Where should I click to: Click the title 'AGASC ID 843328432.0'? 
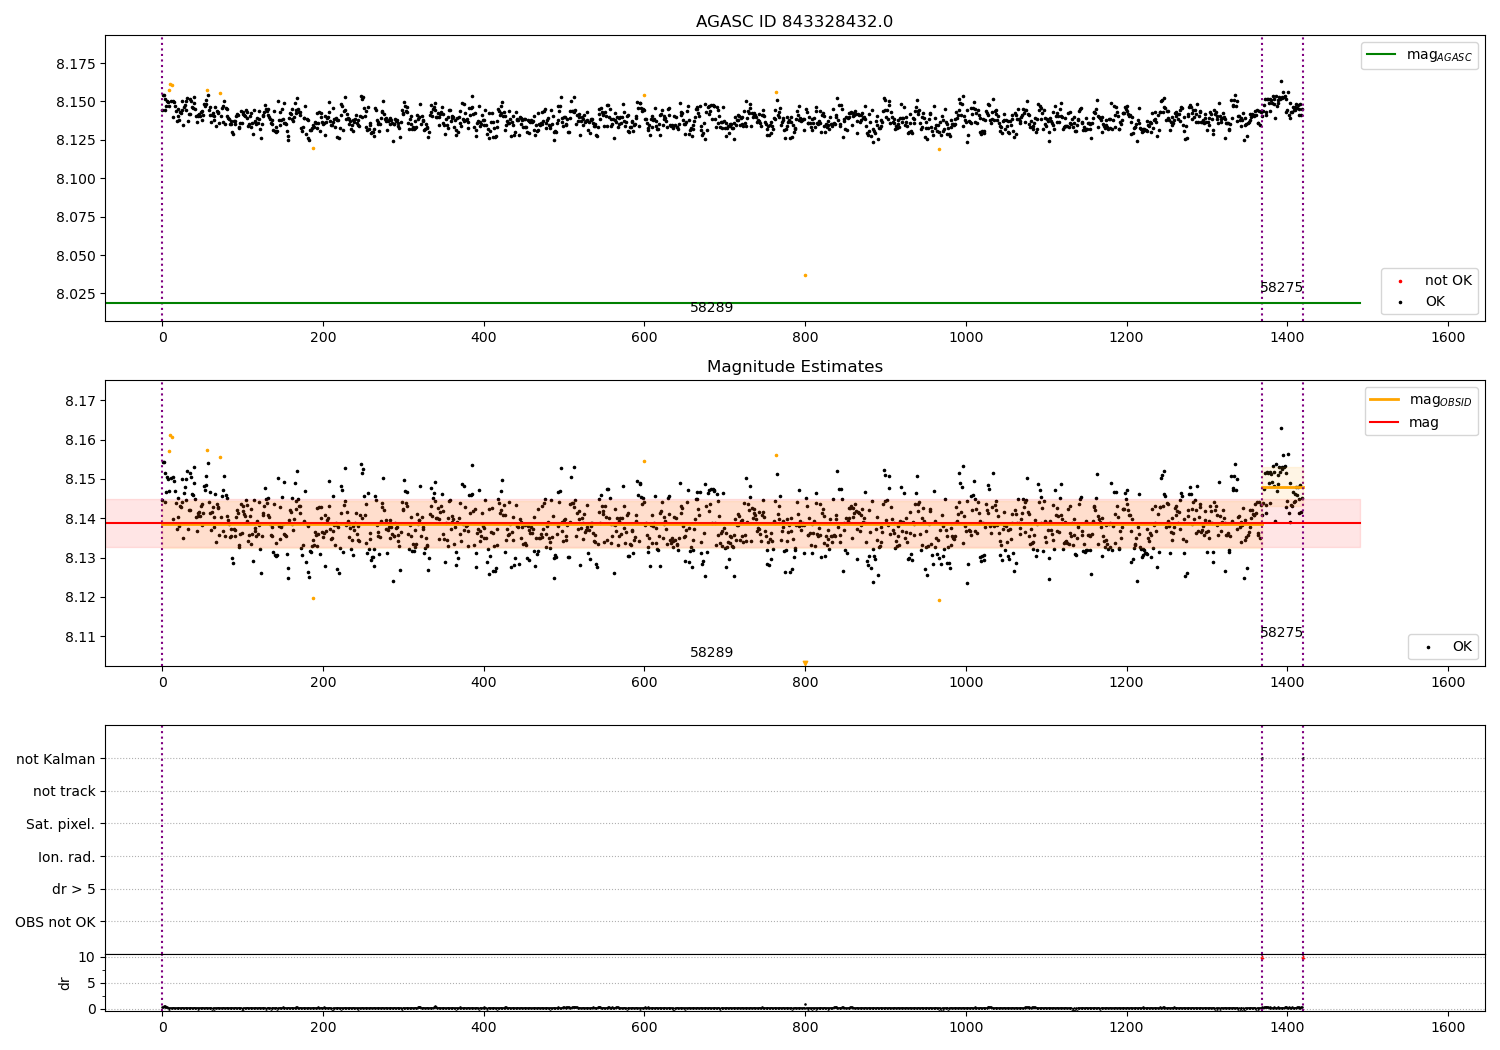pyautogui.click(x=794, y=22)
